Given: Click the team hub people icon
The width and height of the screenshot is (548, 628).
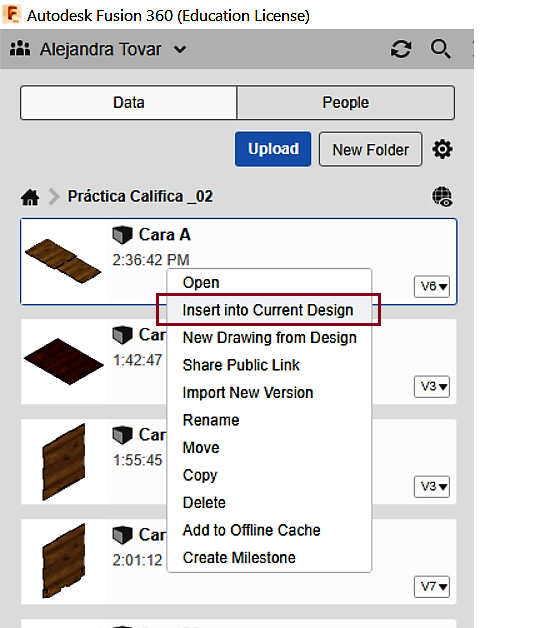Looking at the screenshot, I should coord(20,49).
